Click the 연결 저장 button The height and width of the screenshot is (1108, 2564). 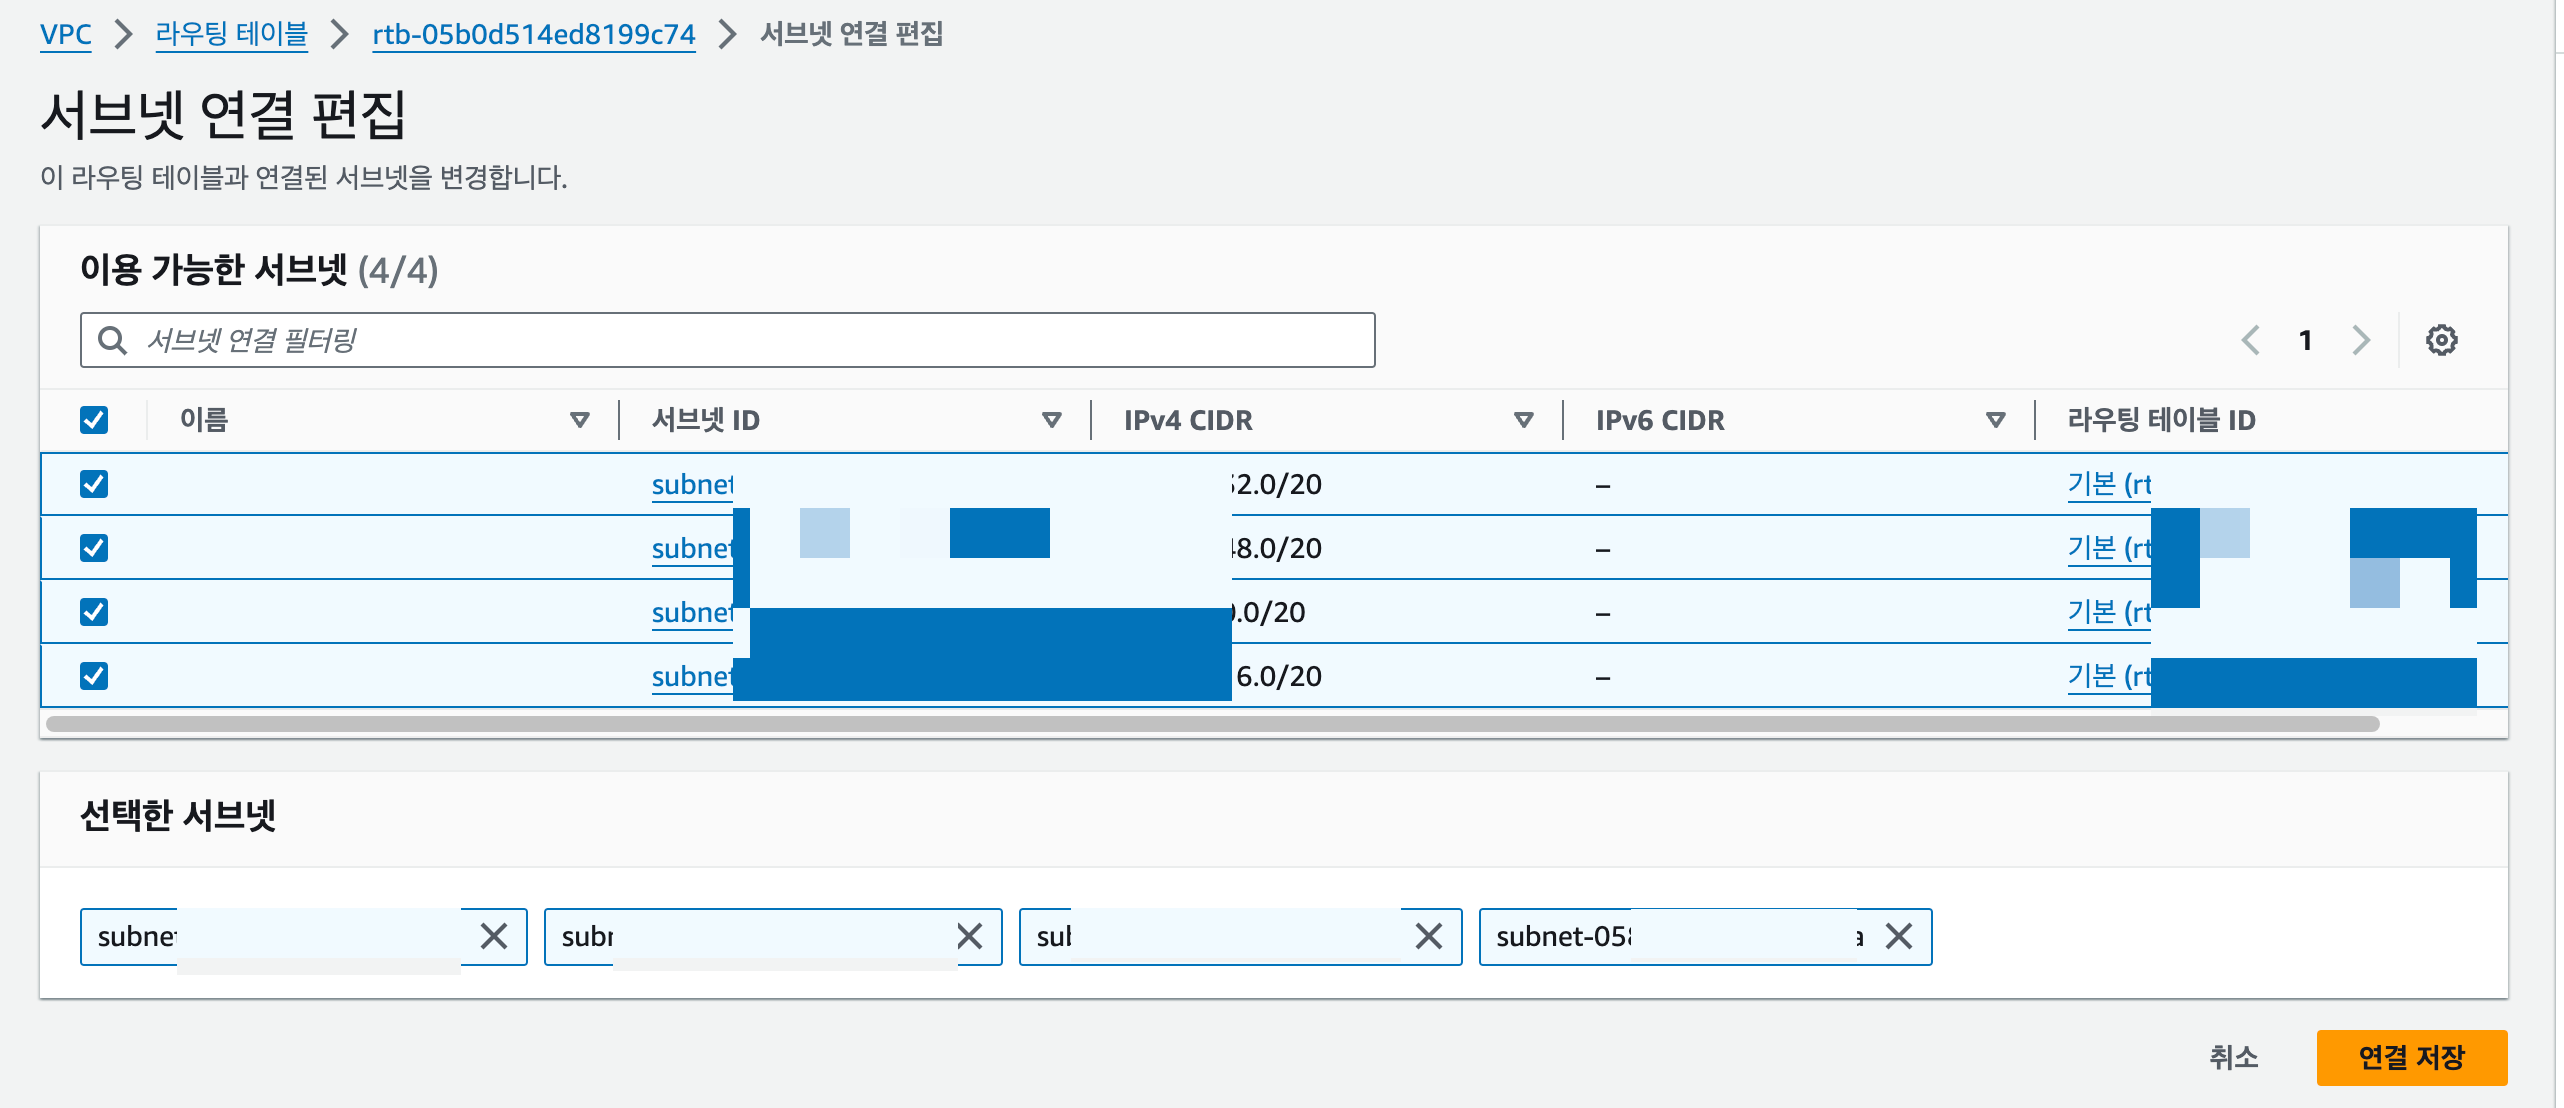pos(2411,1057)
